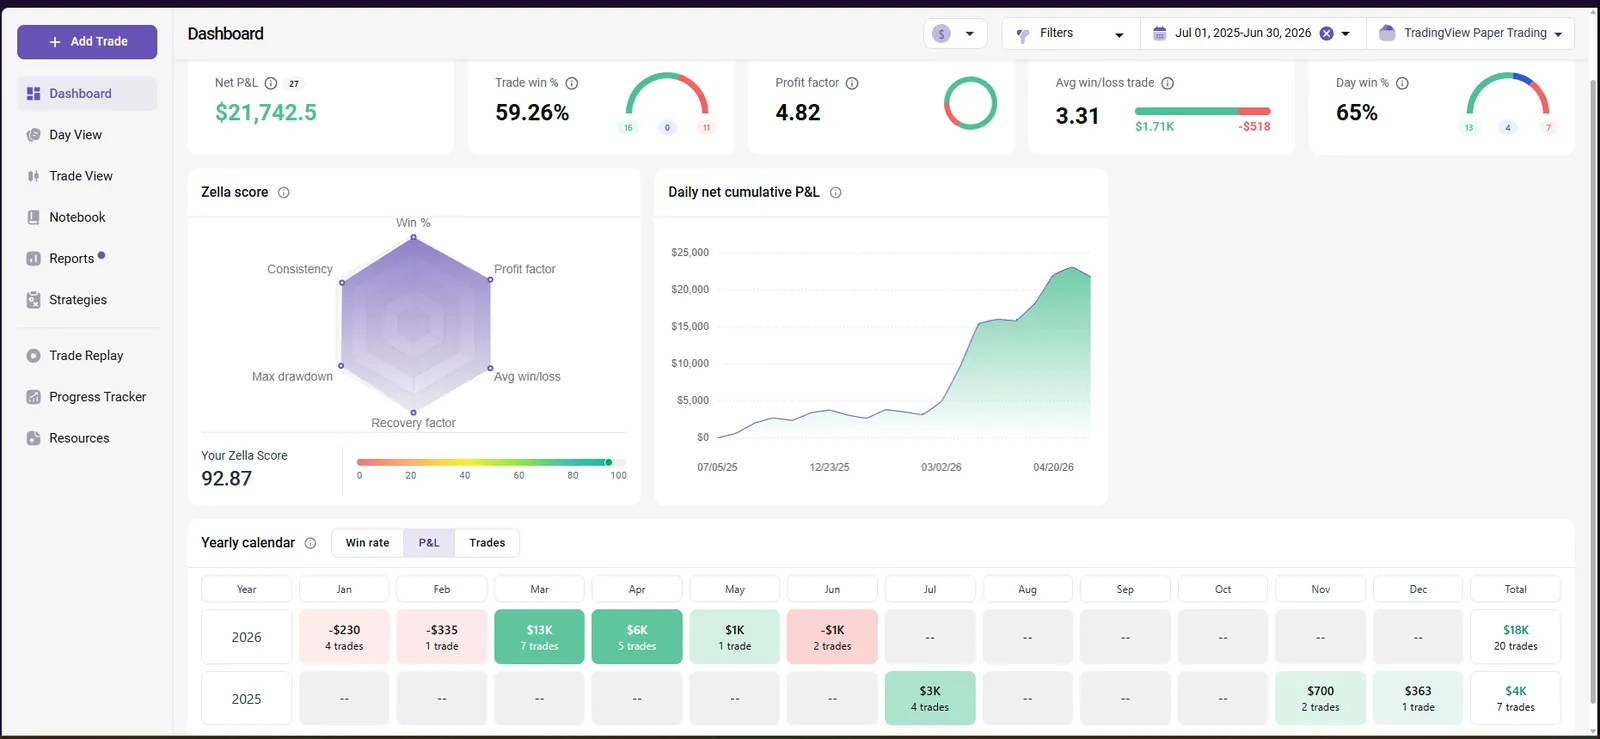Open Trade Replay

87,356
